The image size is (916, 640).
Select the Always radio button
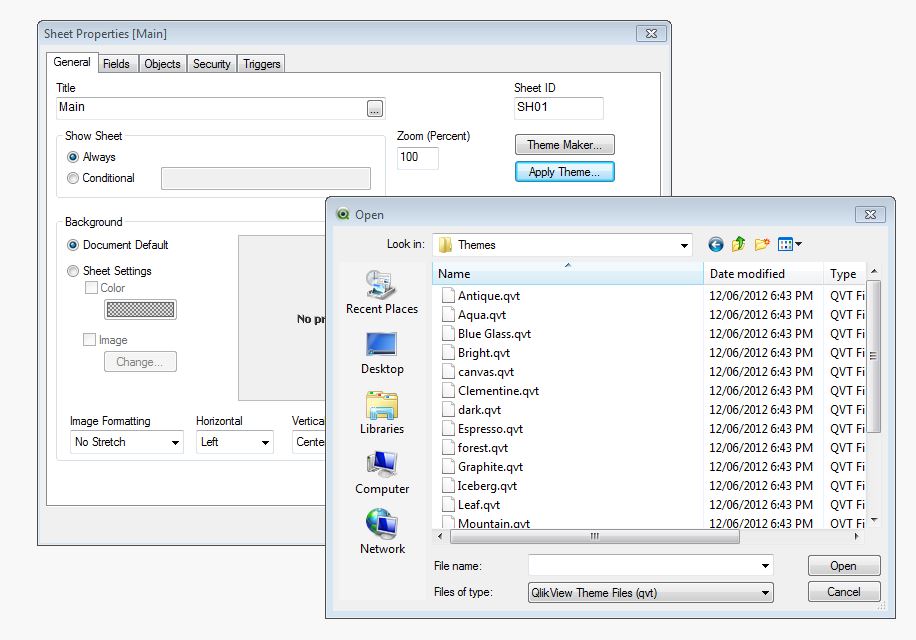tap(73, 157)
